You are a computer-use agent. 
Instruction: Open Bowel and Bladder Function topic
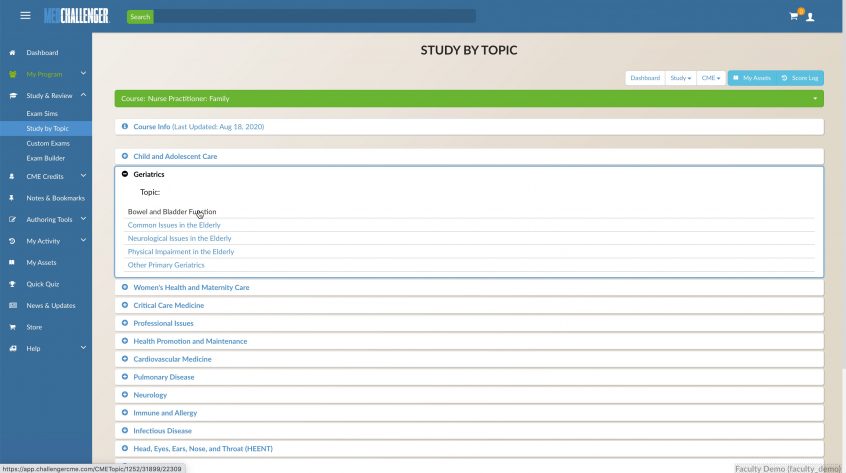point(172,212)
